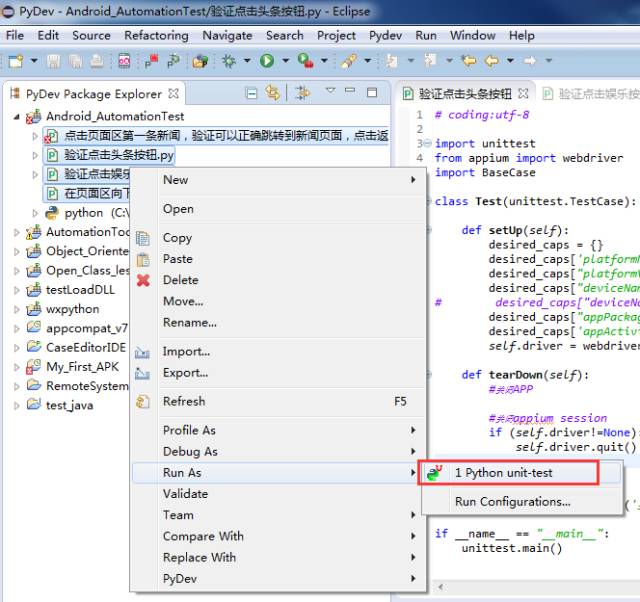Click the Run External Tools icon

(x=305, y=61)
